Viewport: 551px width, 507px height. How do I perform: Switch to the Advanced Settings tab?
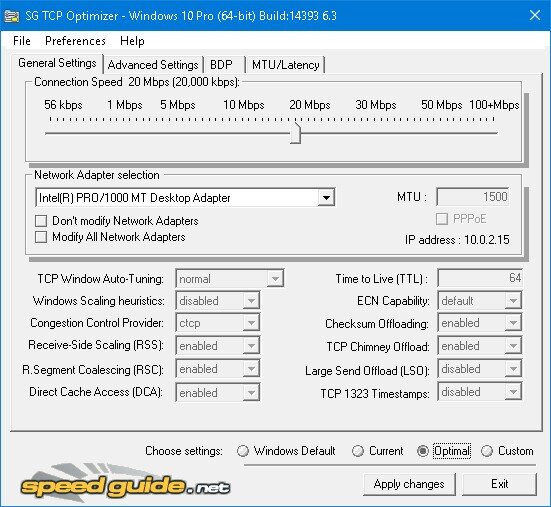point(153,65)
